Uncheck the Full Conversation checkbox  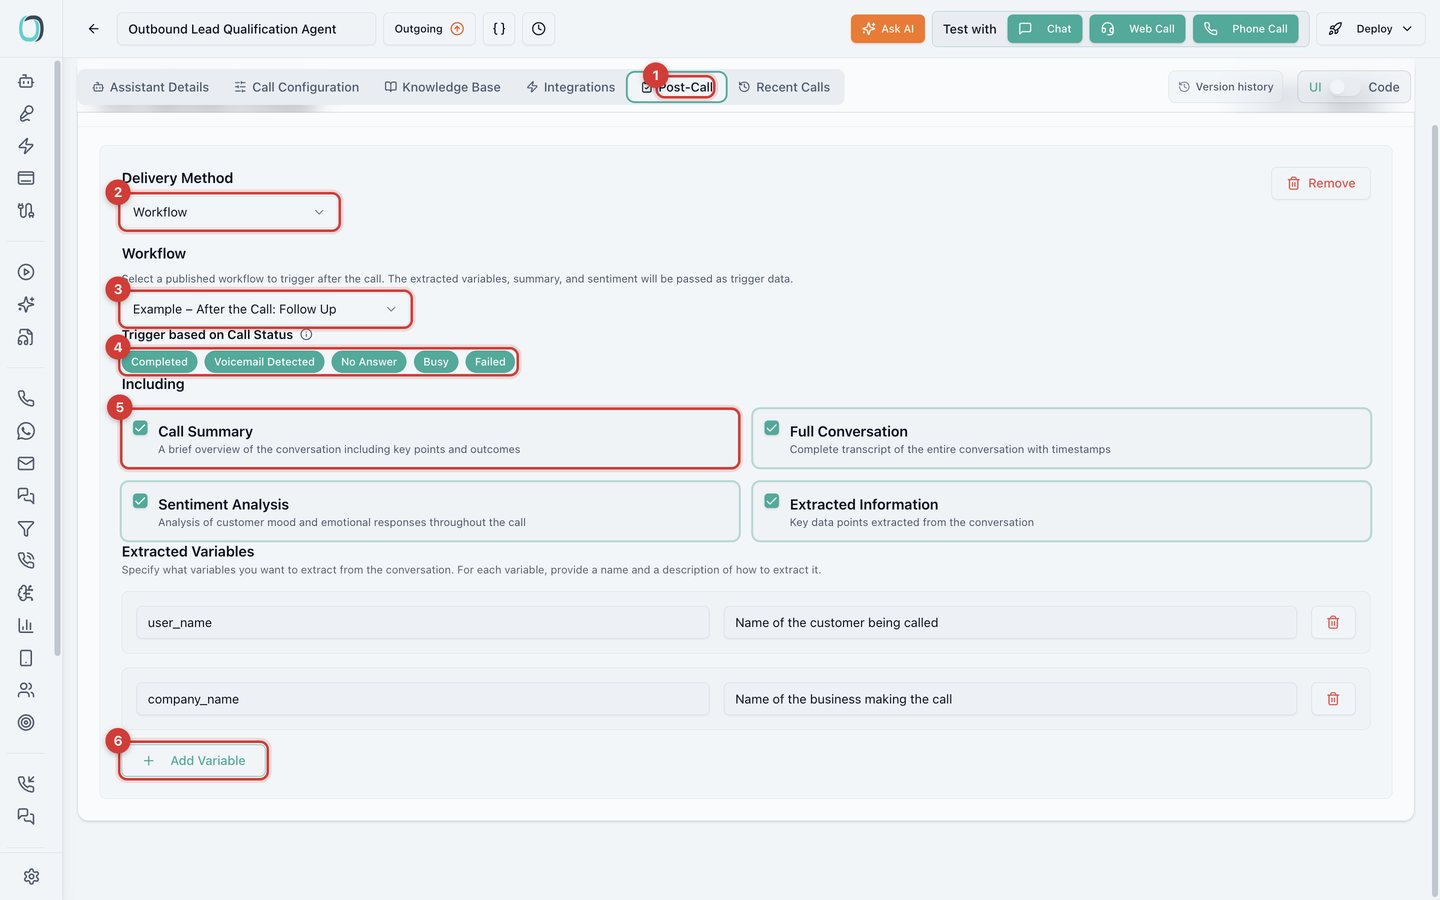click(772, 428)
